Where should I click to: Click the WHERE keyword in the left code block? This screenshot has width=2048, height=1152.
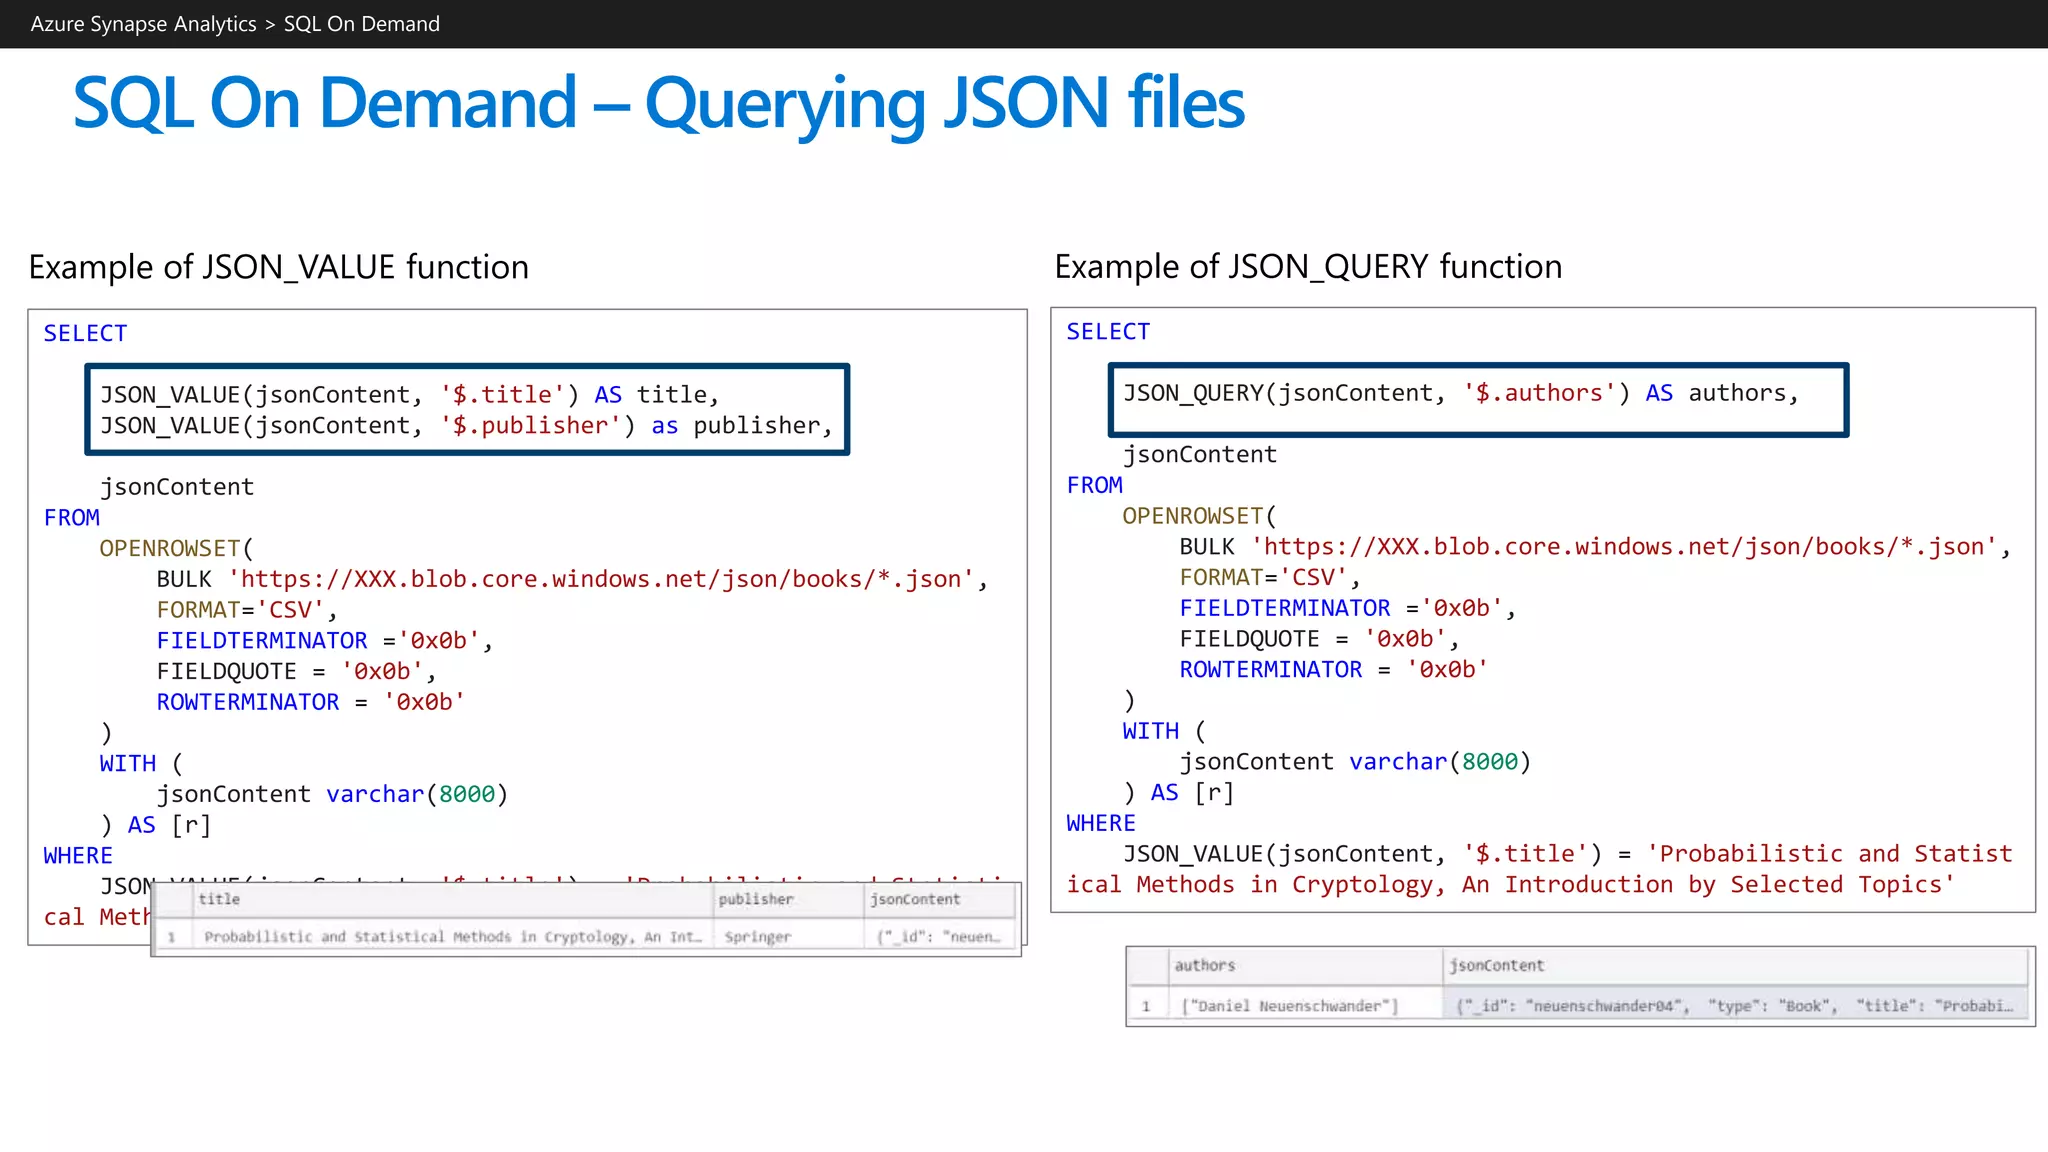pyautogui.click(x=78, y=856)
